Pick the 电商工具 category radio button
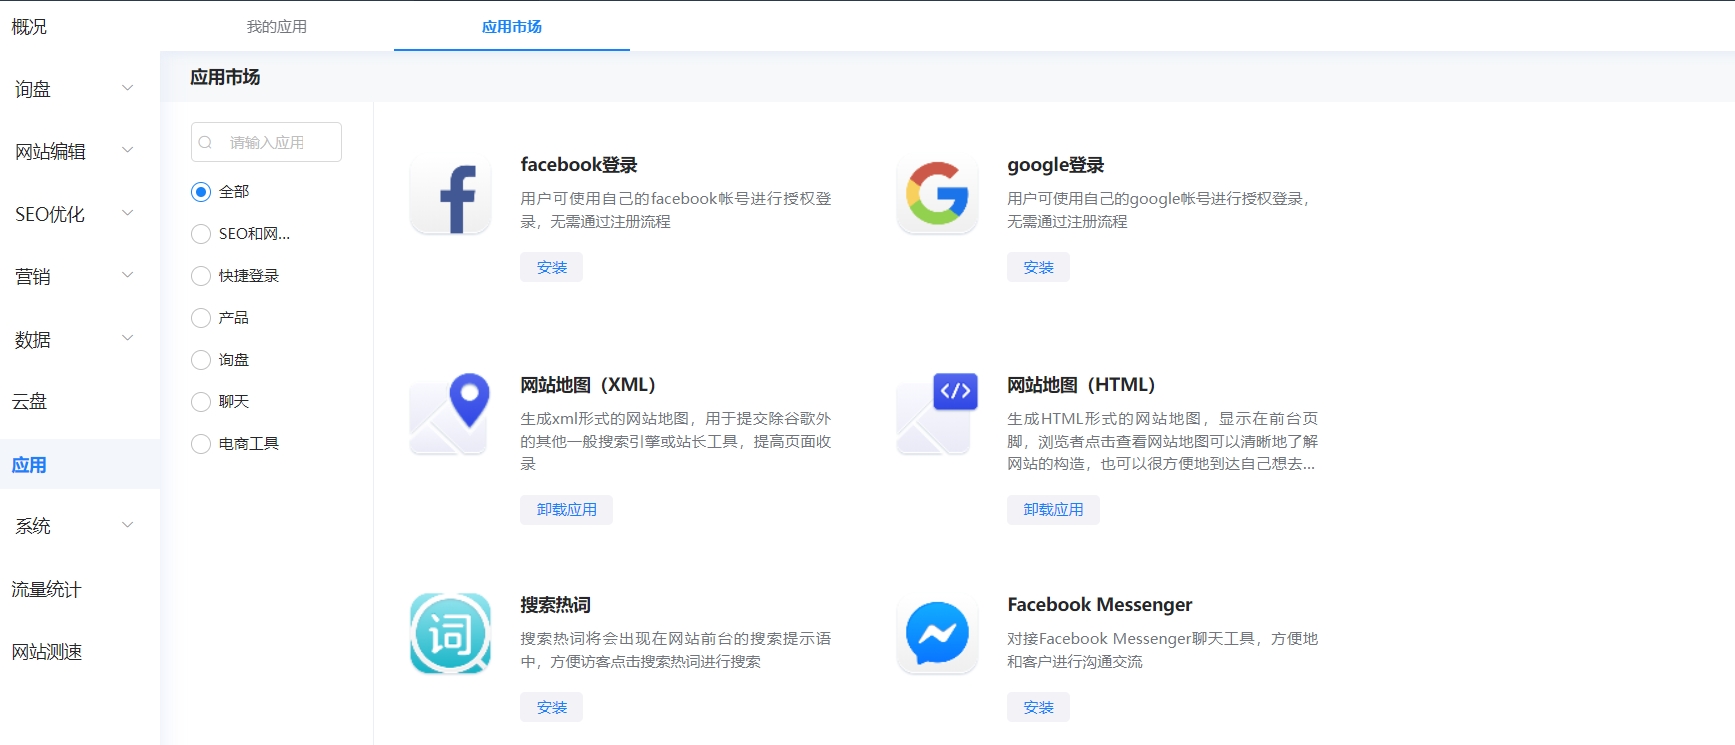1735x745 pixels. 201,444
